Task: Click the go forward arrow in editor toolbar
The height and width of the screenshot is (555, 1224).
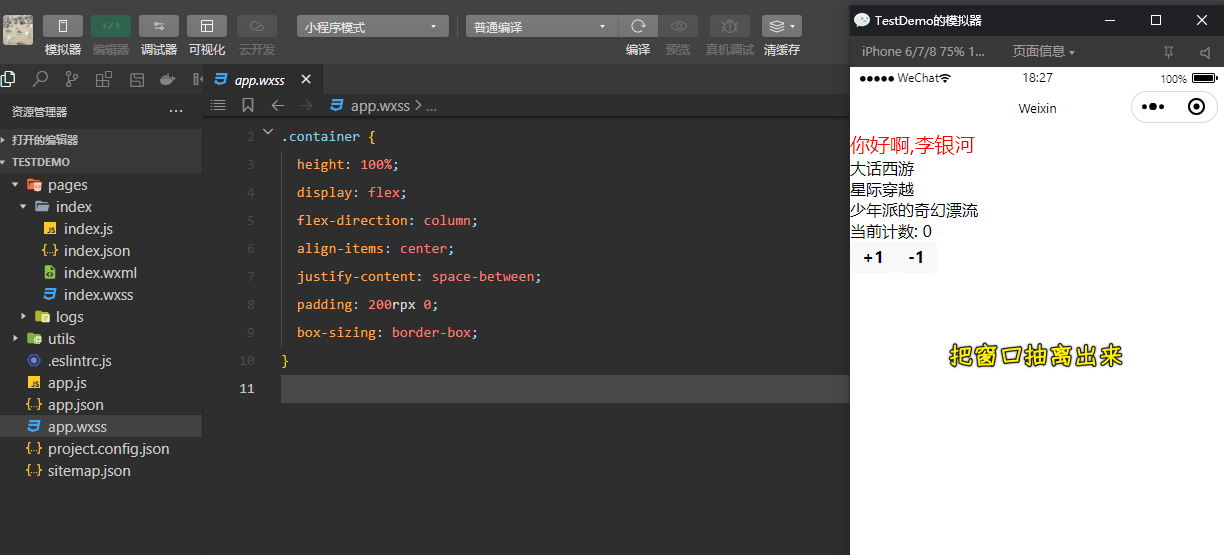Action: coord(307,105)
